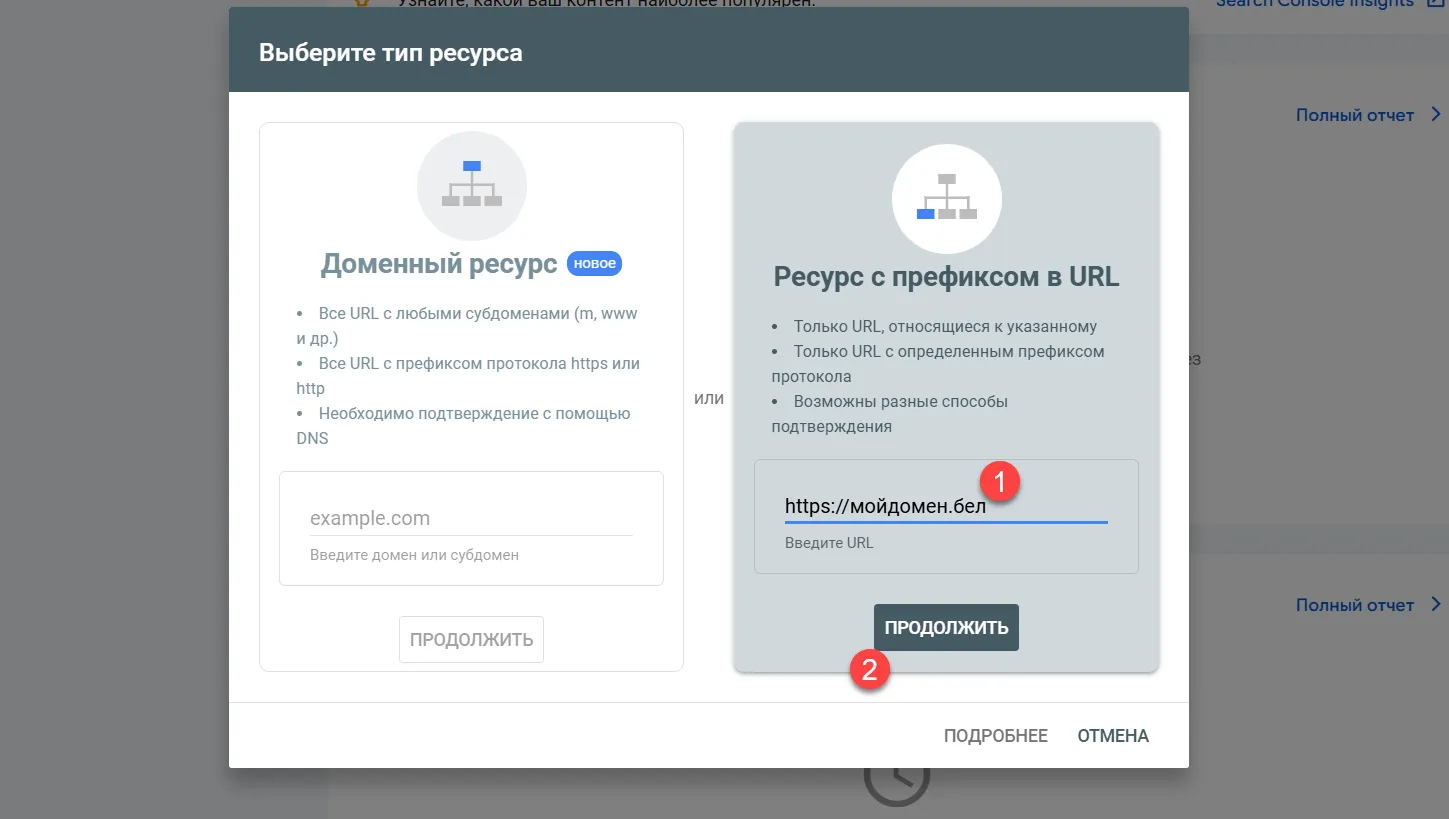This screenshot has height=819, width=1449.
Task: Open the Search Console Insights link
Action: pyautogui.click(x=1314, y=3)
